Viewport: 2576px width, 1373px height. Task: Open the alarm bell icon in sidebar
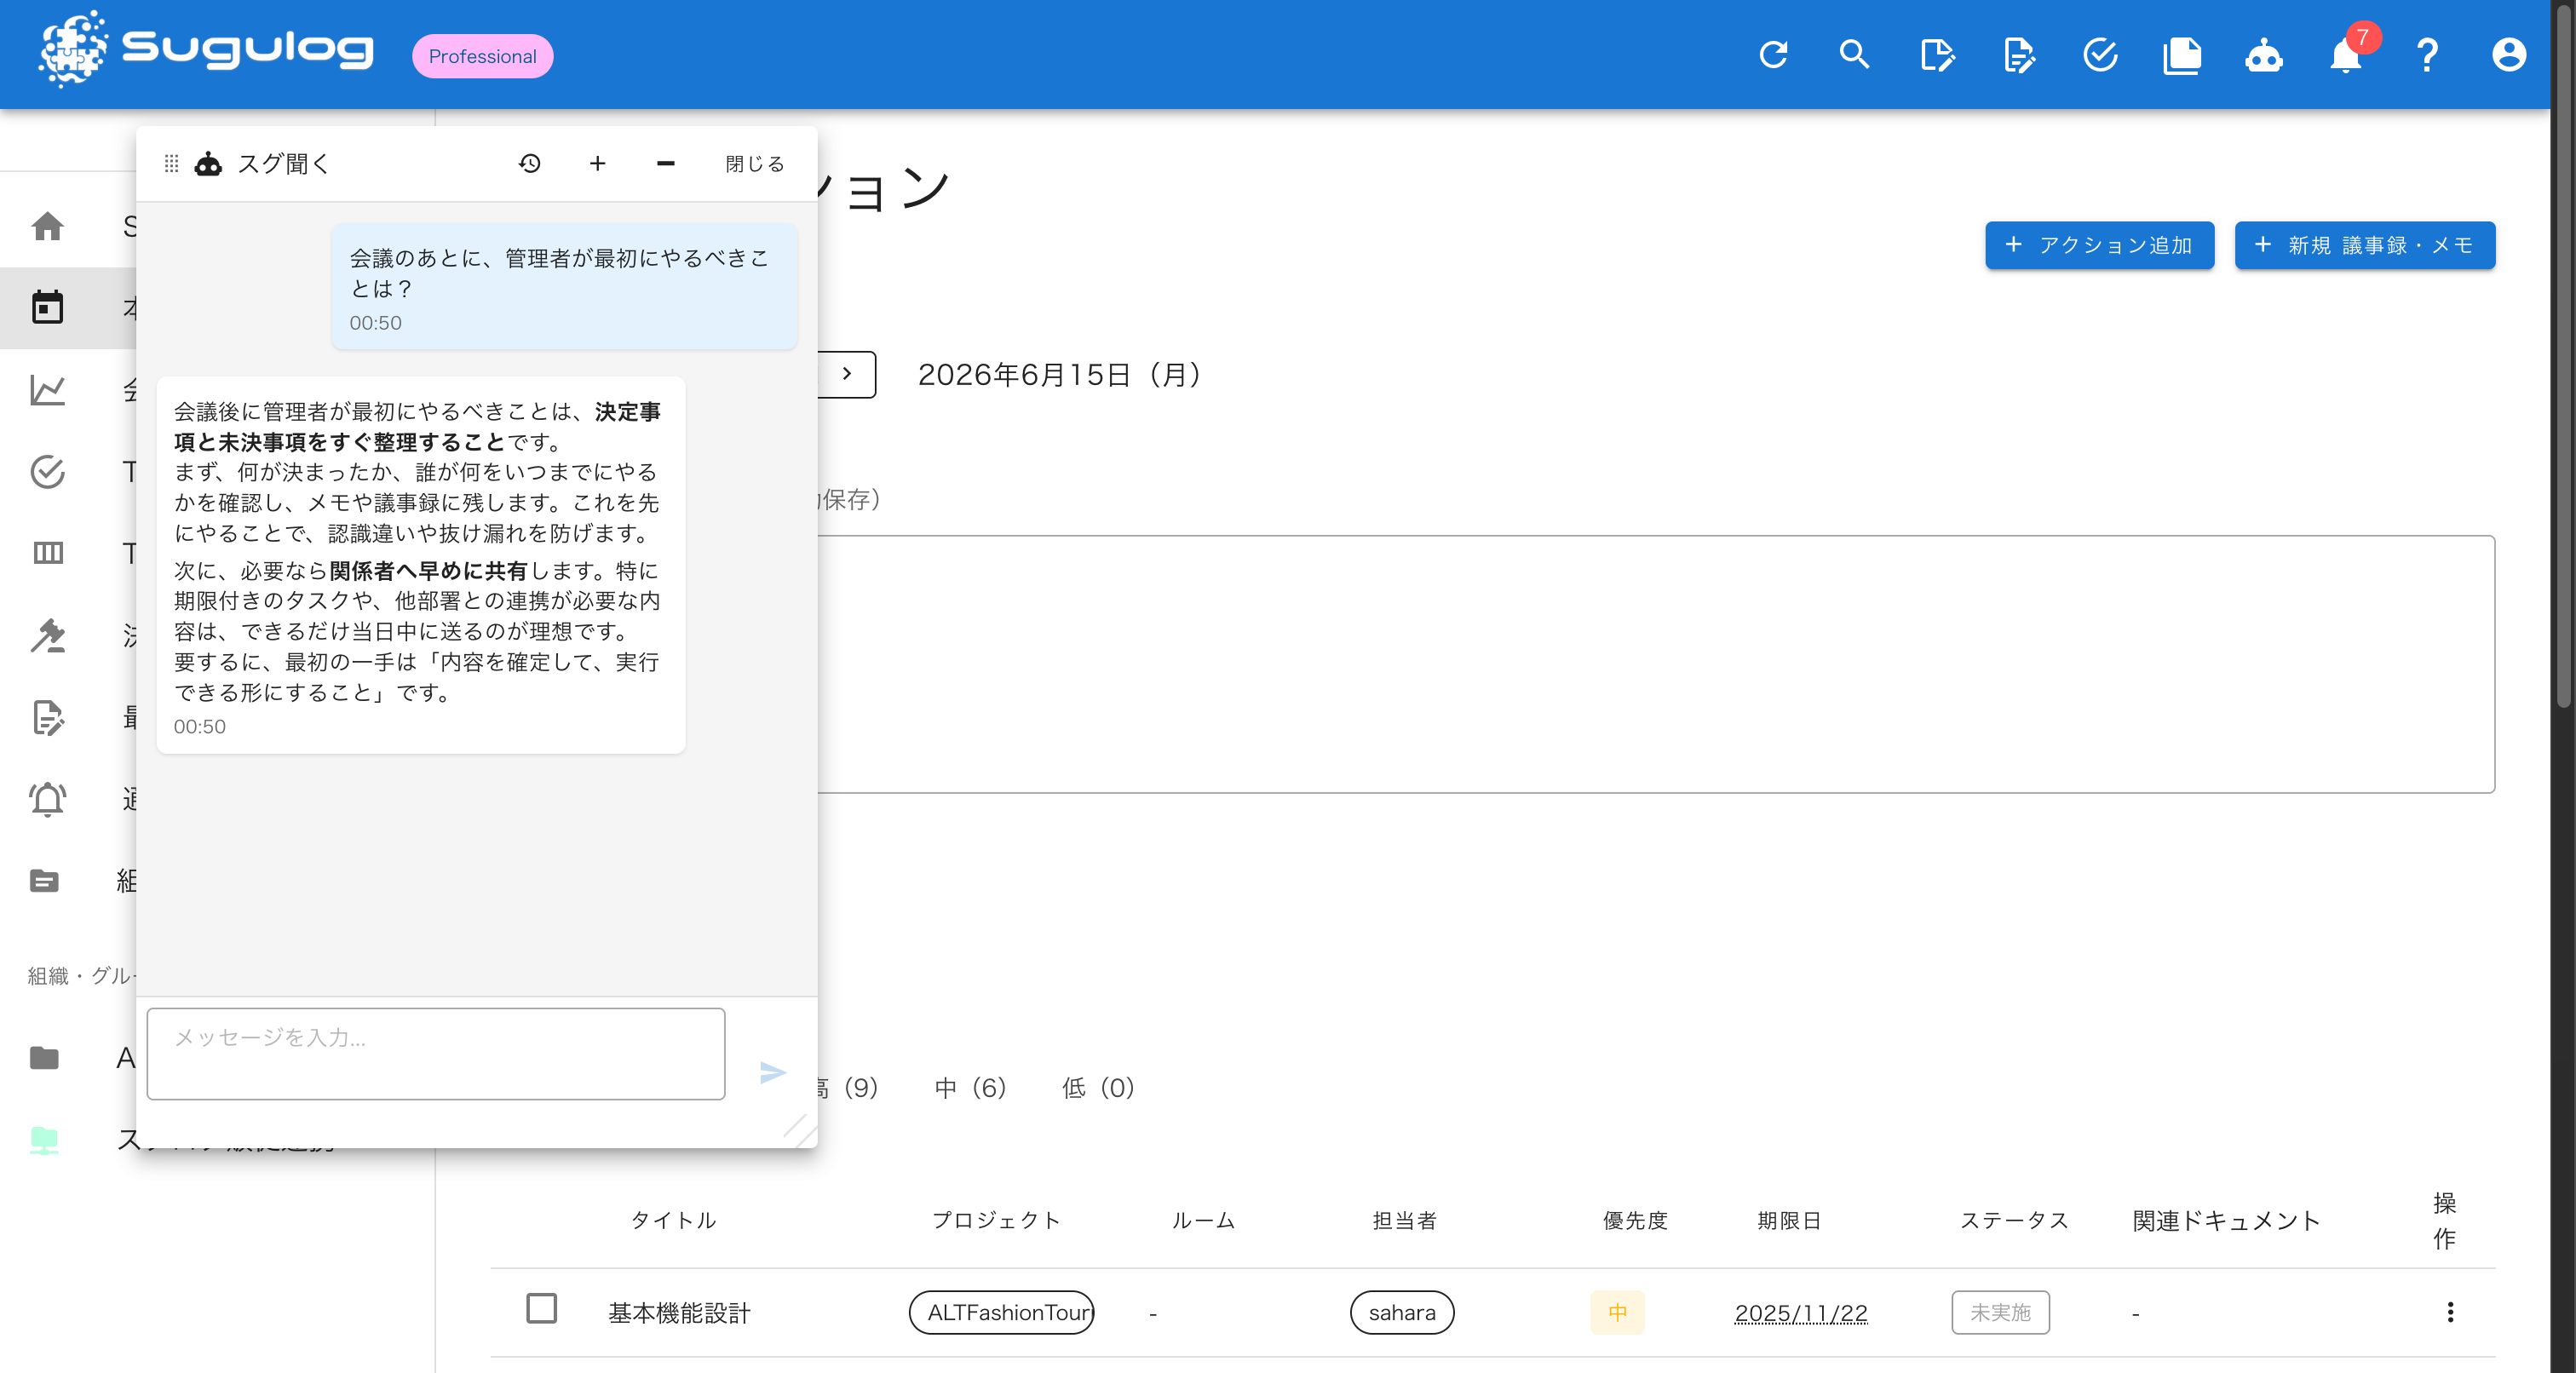click(47, 799)
